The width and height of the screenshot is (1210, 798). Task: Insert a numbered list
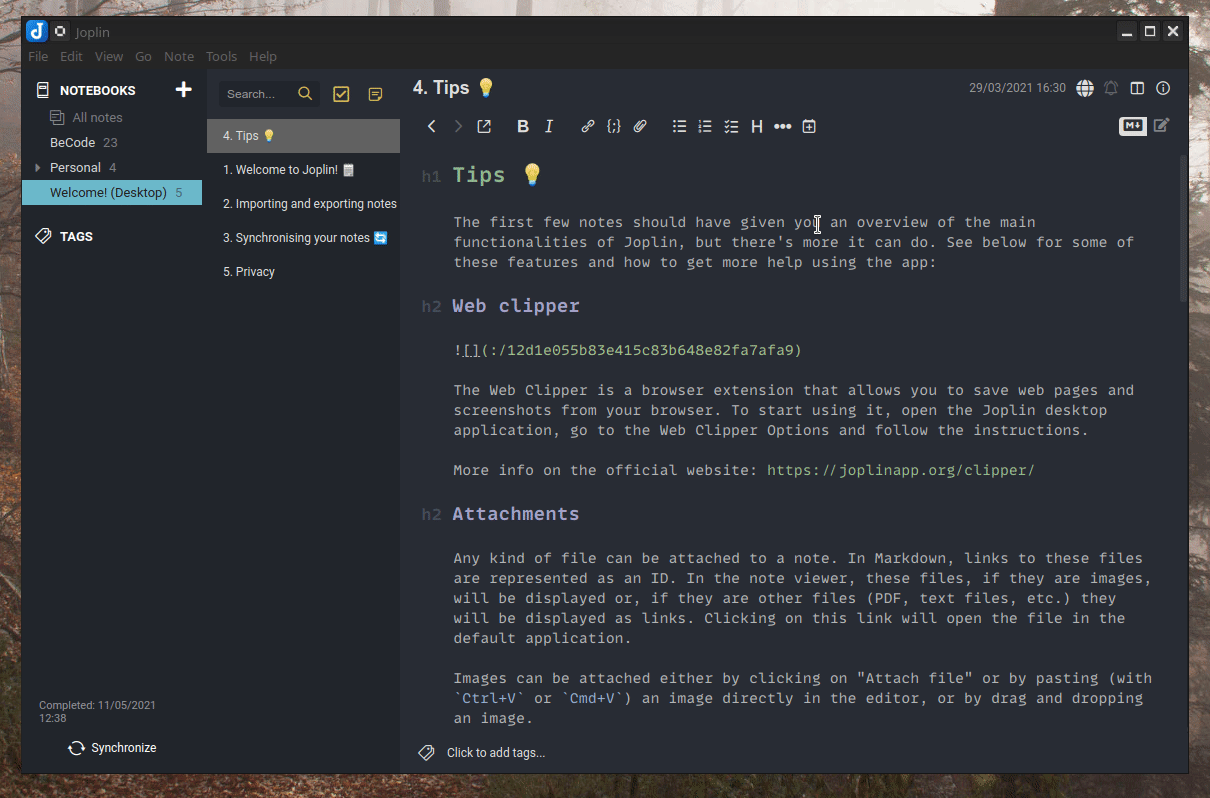click(x=705, y=126)
